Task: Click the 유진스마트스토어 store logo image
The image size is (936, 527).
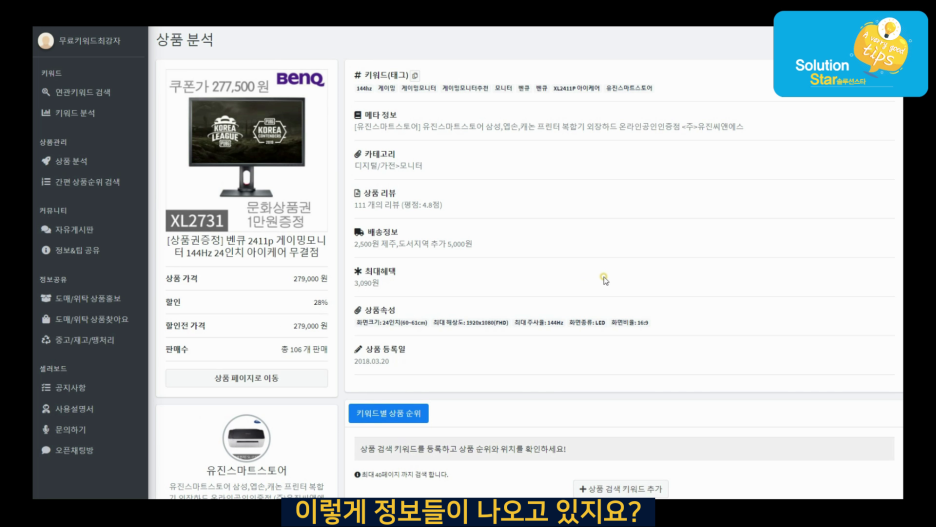Action: click(x=247, y=438)
